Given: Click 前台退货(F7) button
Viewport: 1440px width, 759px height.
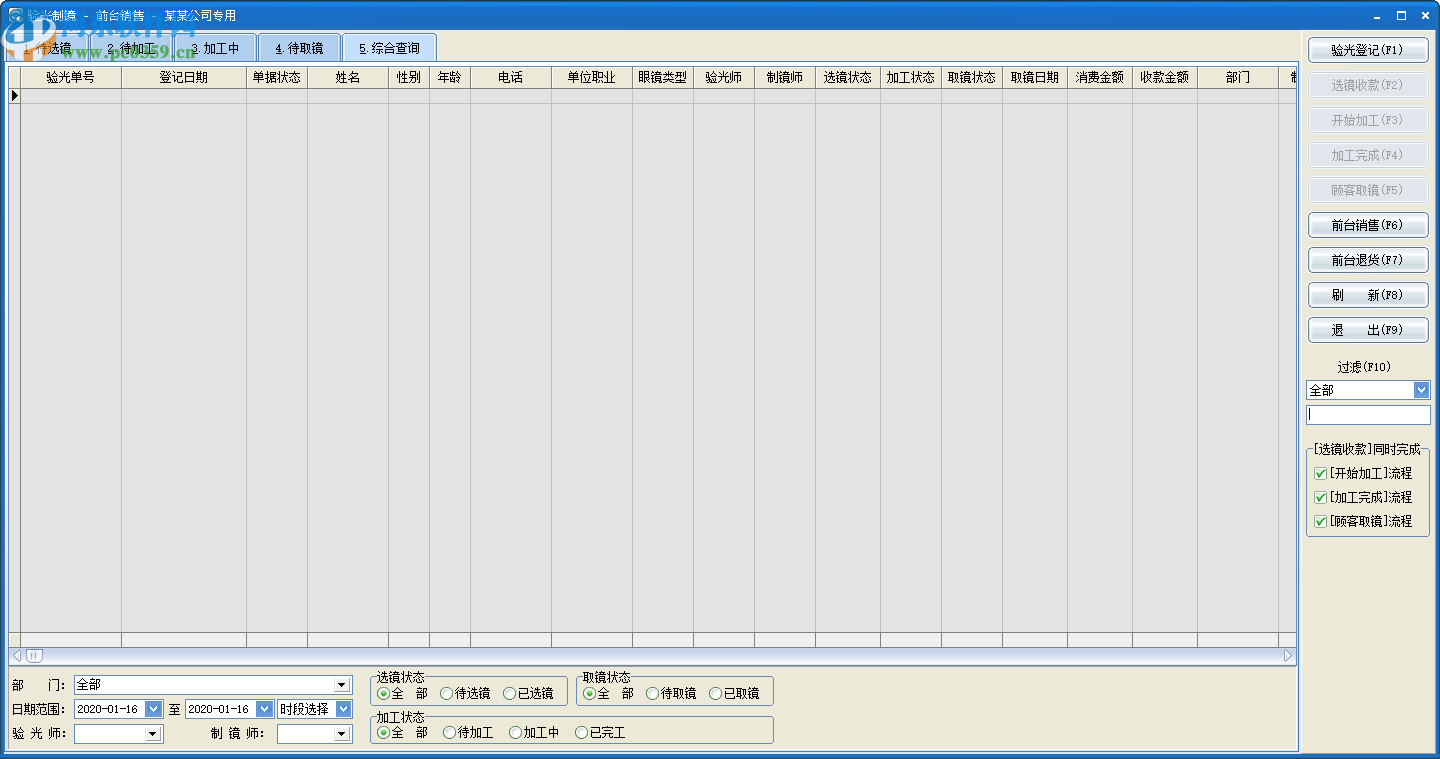Looking at the screenshot, I should tap(1368, 260).
